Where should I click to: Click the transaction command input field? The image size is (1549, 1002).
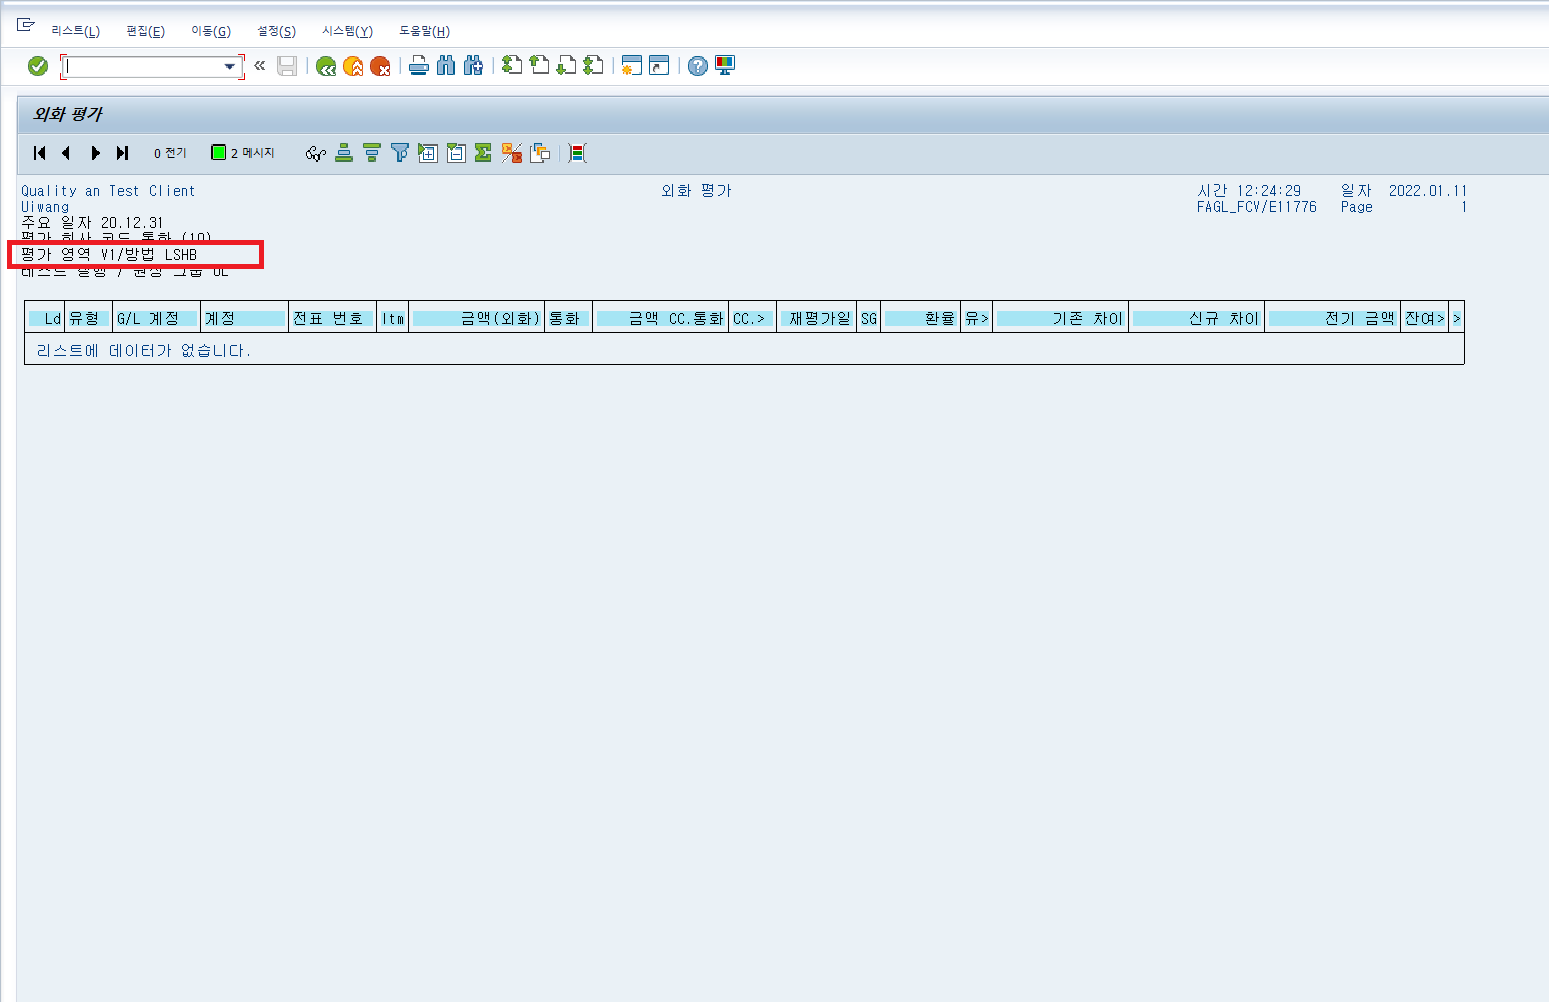tap(144, 66)
